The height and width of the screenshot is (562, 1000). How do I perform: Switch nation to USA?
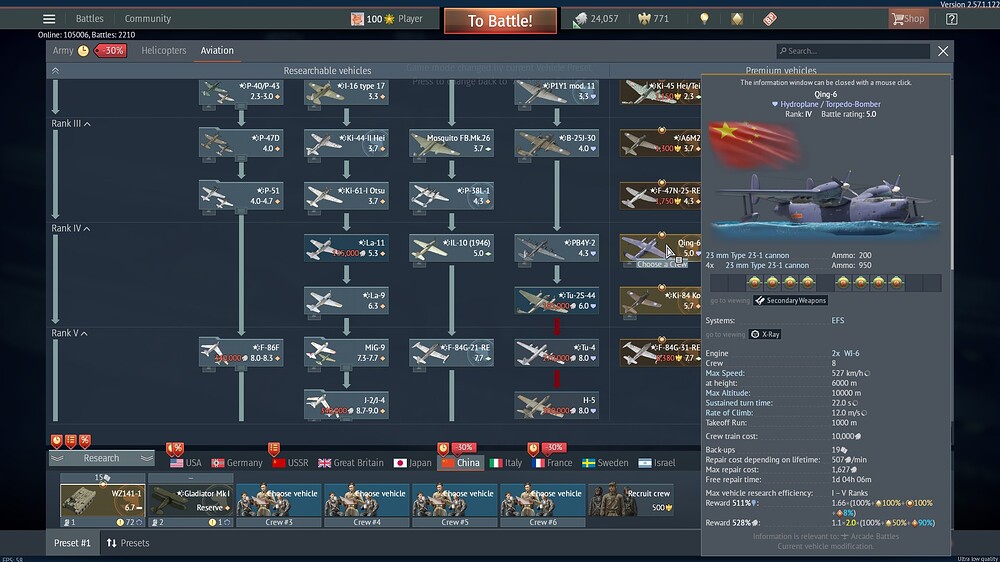(186, 462)
